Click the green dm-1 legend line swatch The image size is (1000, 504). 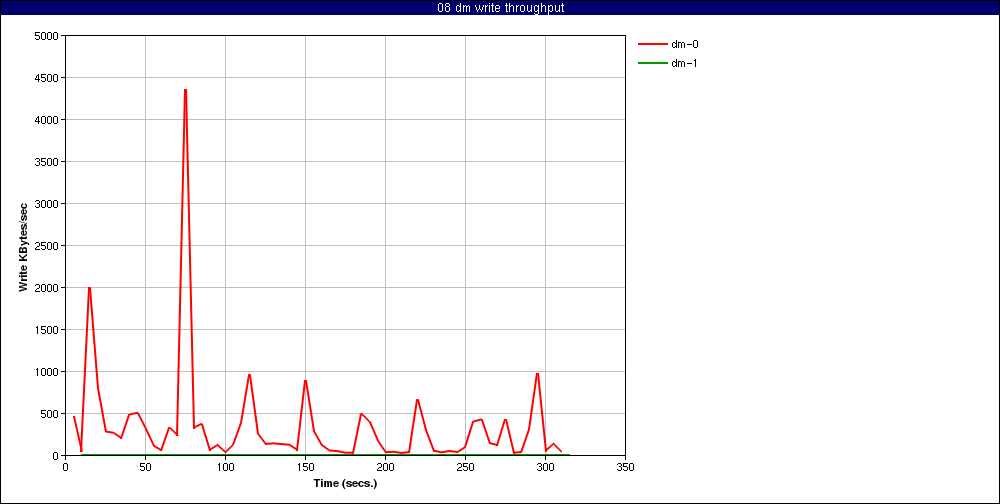[651, 63]
